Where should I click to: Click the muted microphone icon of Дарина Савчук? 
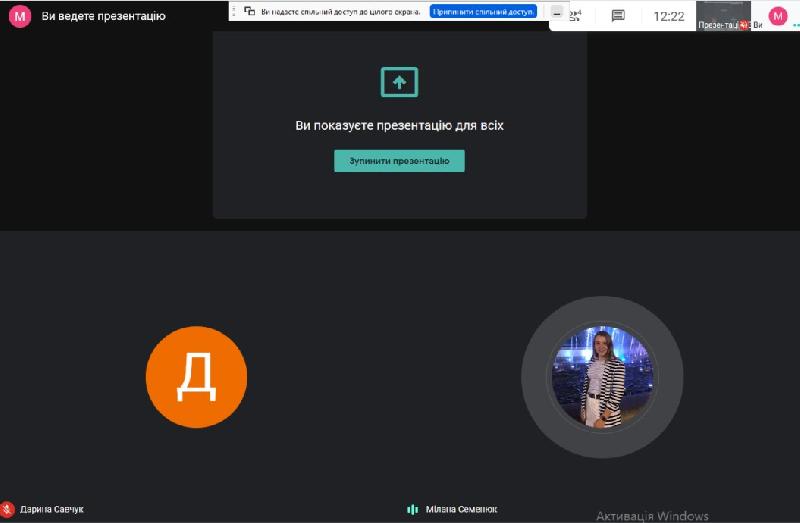(8, 509)
